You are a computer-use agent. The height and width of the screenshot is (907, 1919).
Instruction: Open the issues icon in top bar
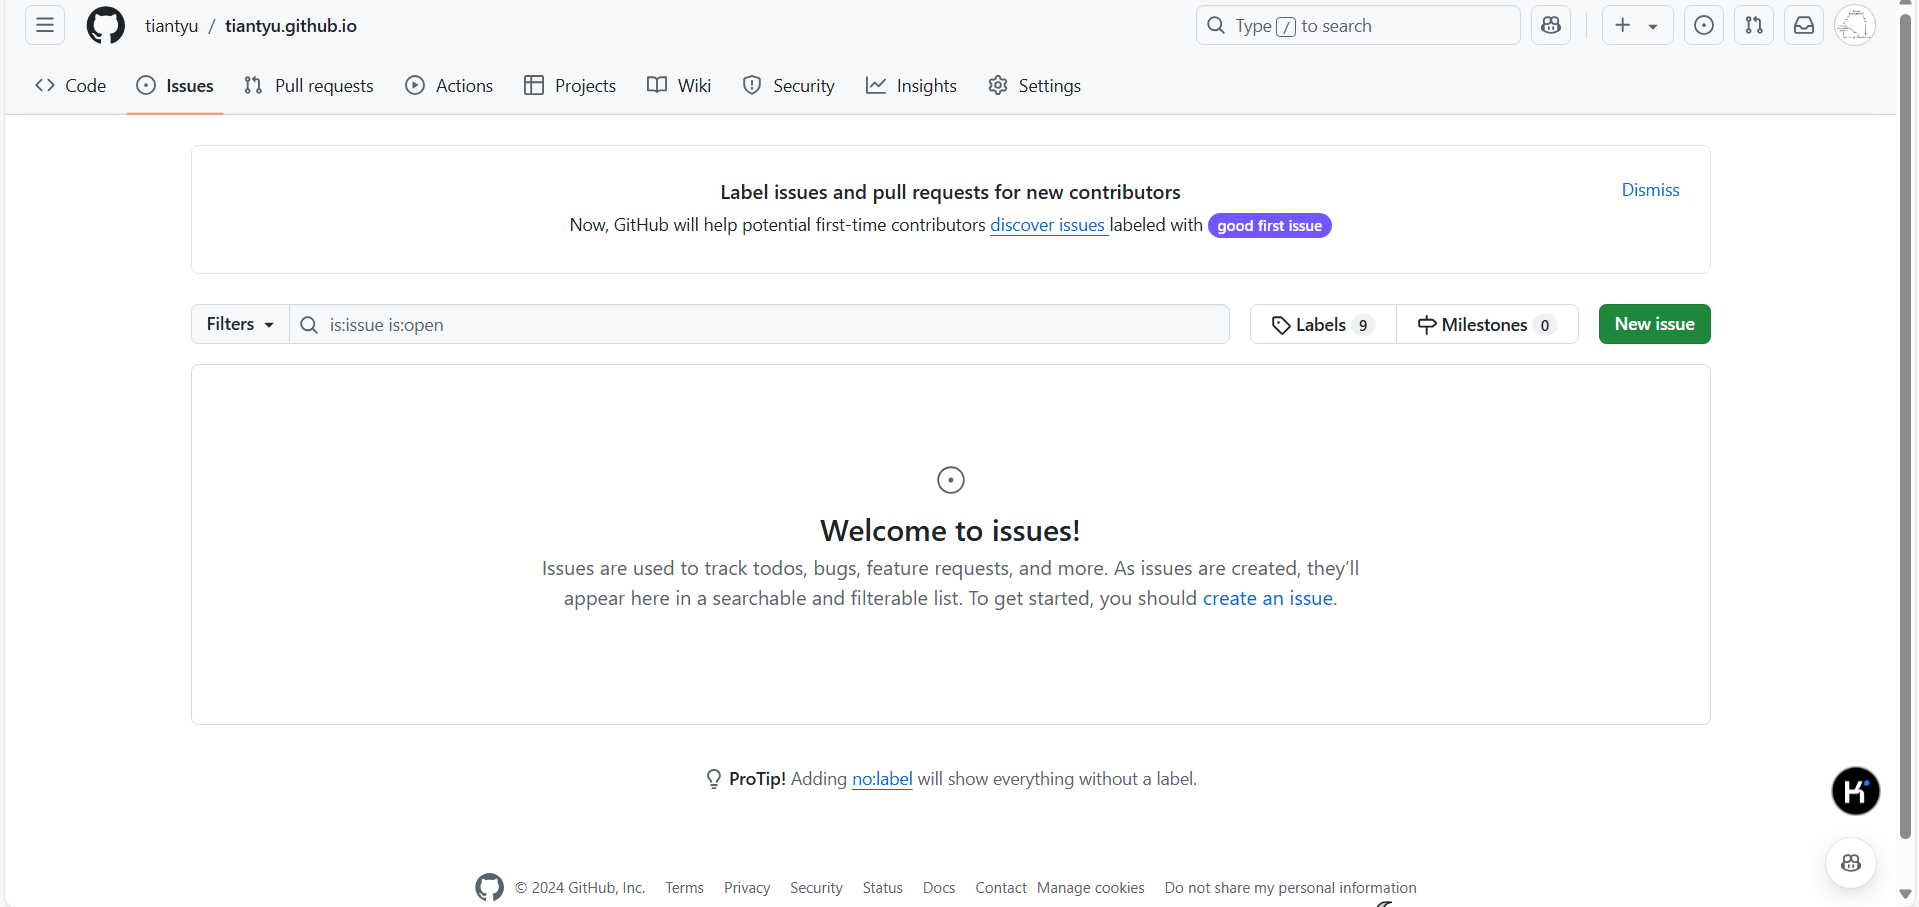click(x=1704, y=25)
